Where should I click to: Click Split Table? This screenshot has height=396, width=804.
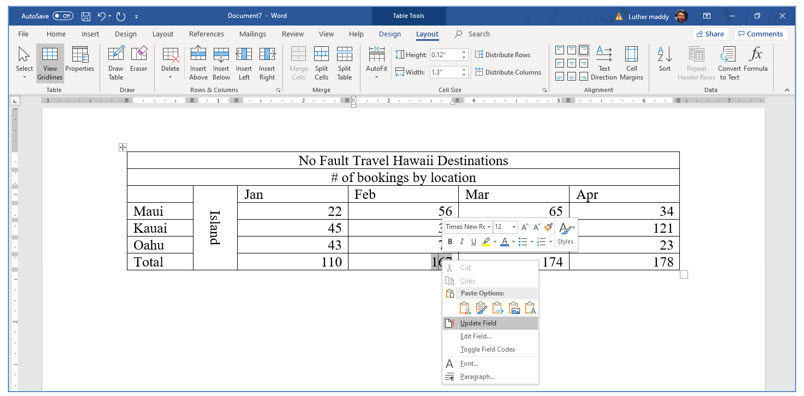(x=345, y=63)
